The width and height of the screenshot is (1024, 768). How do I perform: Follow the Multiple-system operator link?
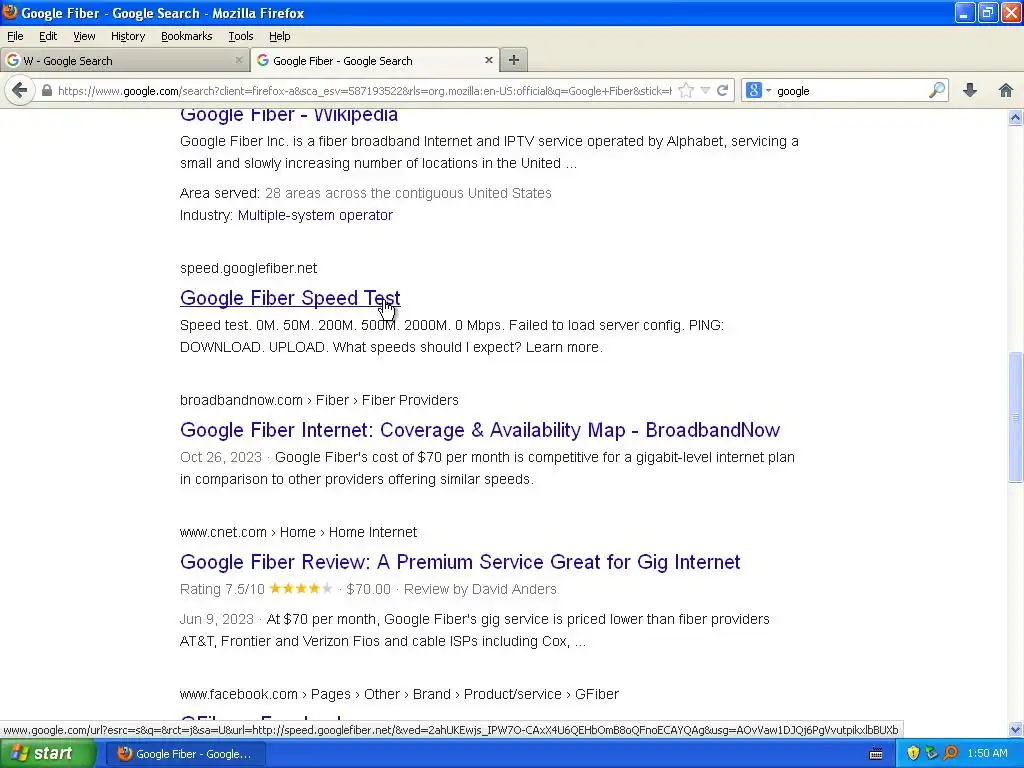[x=315, y=216]
